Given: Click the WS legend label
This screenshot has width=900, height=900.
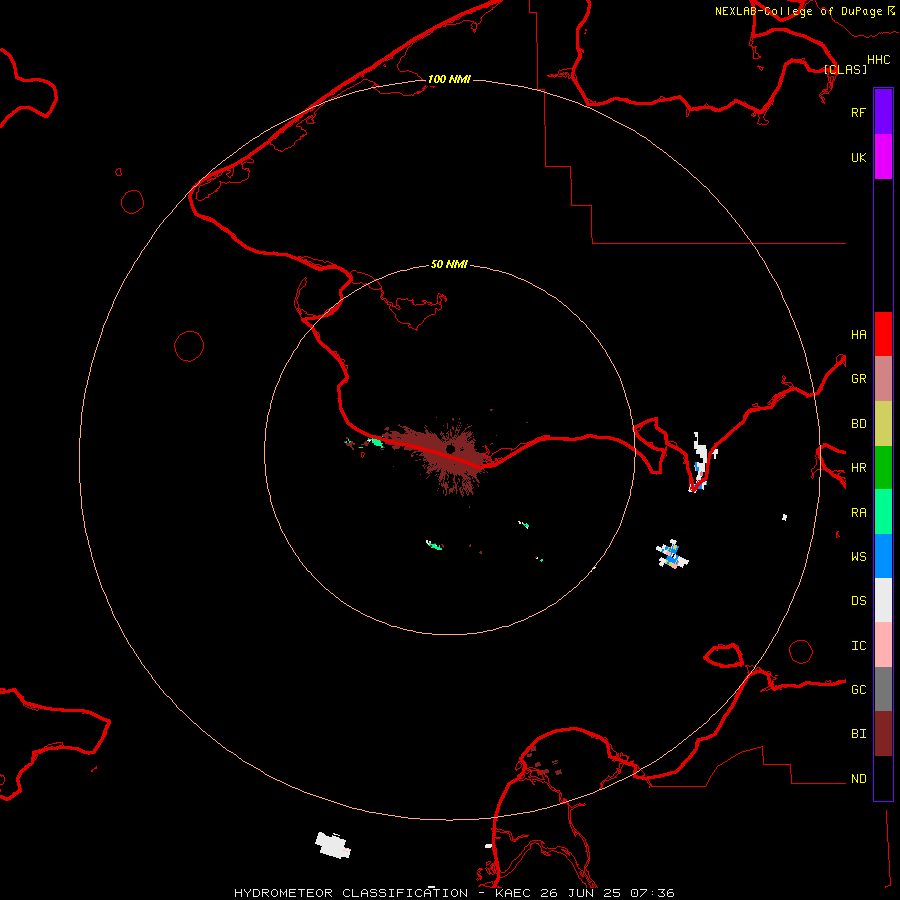Looking at the screenshot, I should [858, 557].
